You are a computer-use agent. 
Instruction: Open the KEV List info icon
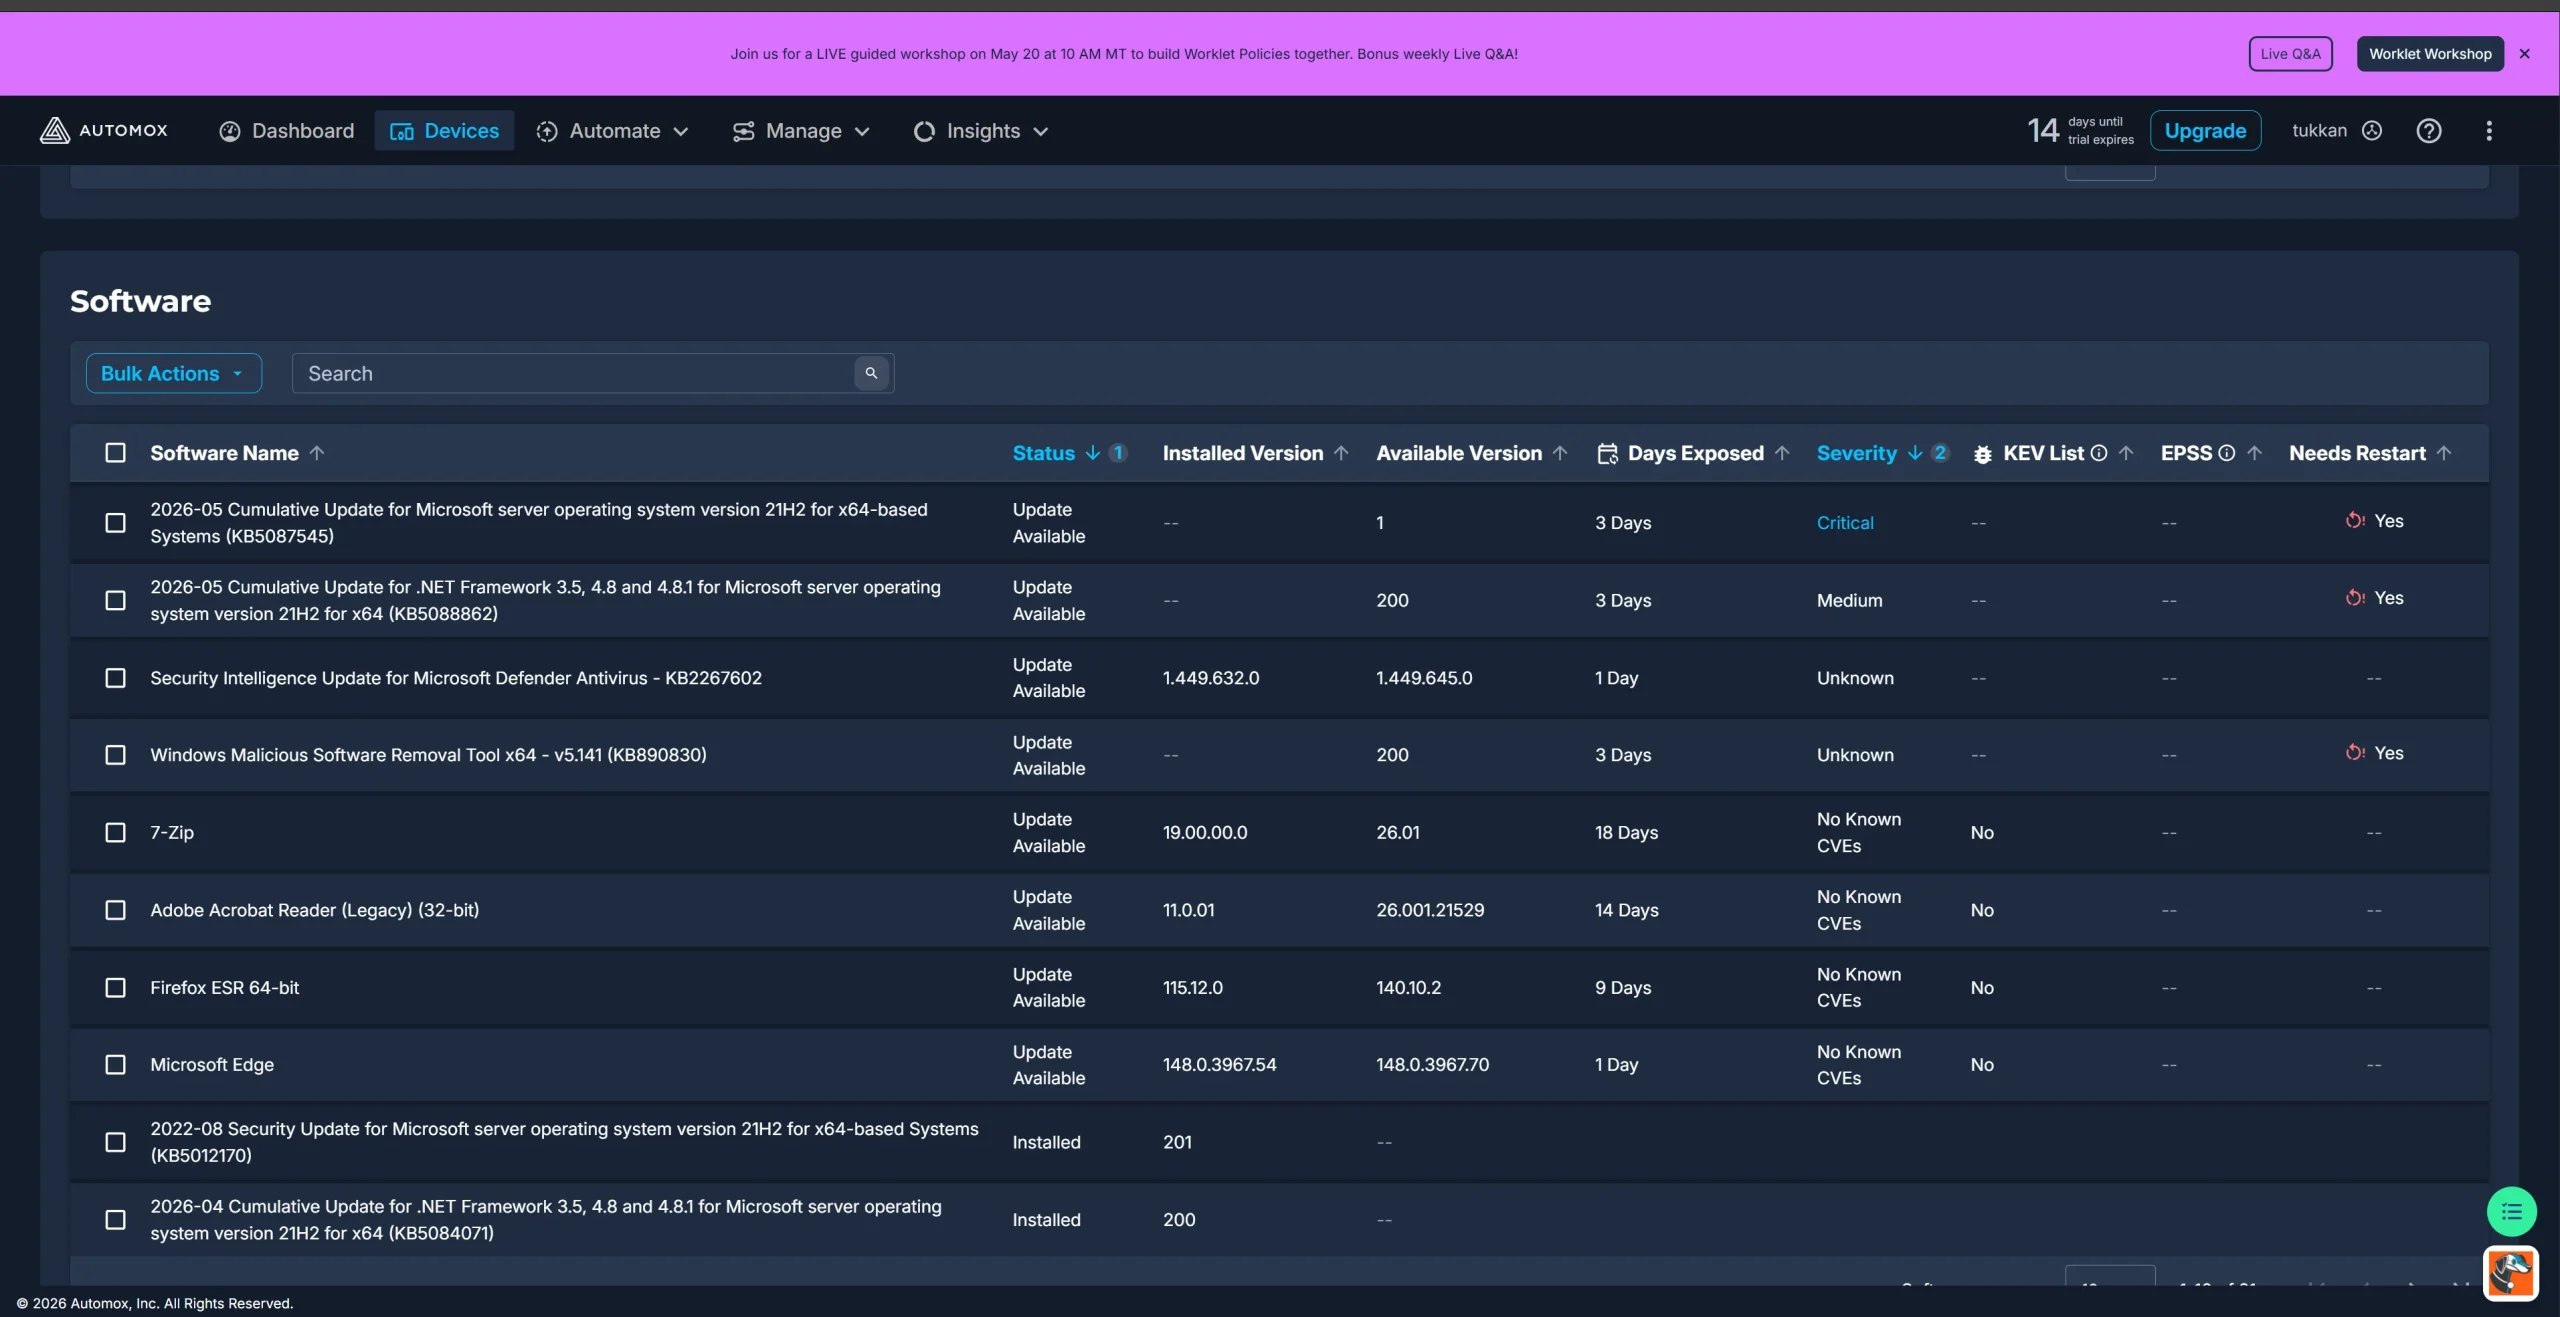2099,453
